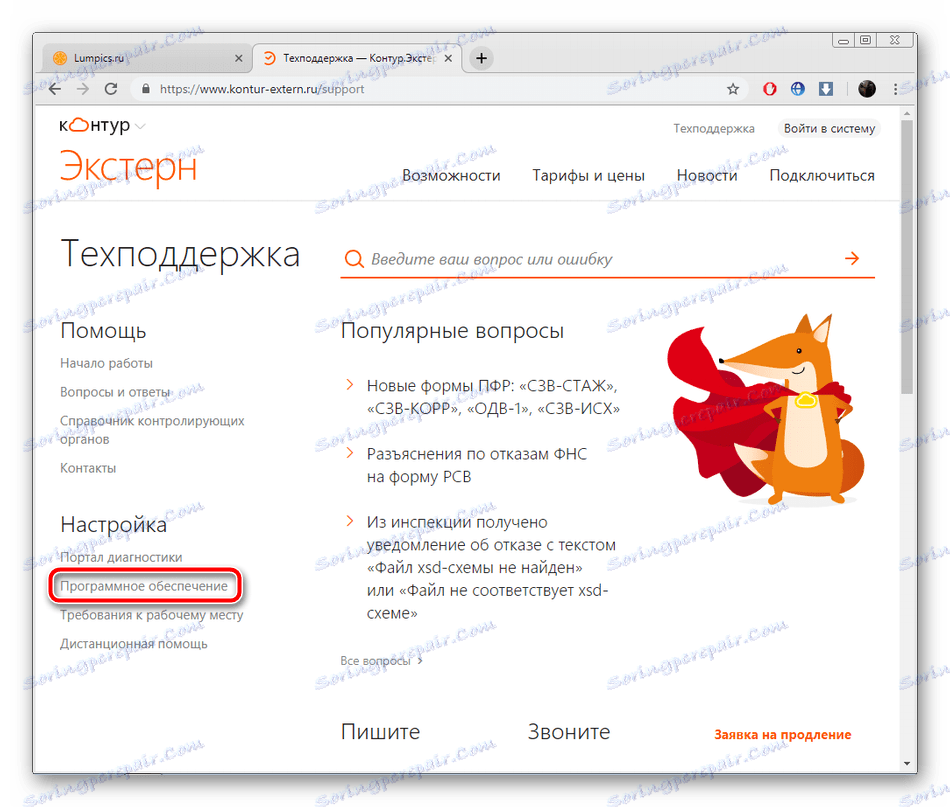This screenshot has height=807, width=950.
Task: Expand the 'Все вопросы' list
Action: [380, 660]
